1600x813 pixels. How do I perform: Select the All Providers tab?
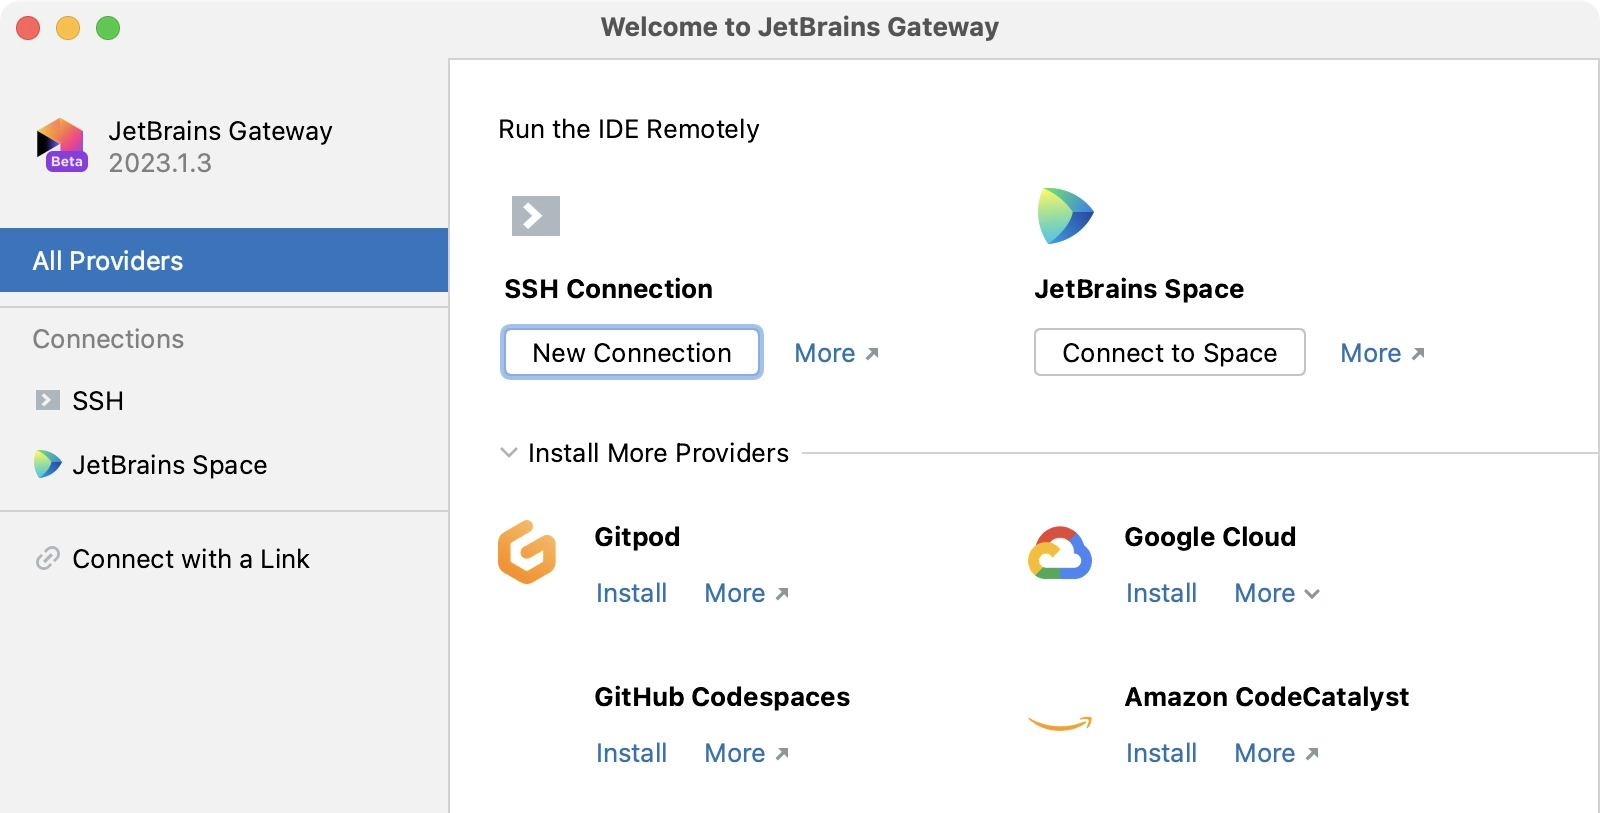tap(224, 260)
